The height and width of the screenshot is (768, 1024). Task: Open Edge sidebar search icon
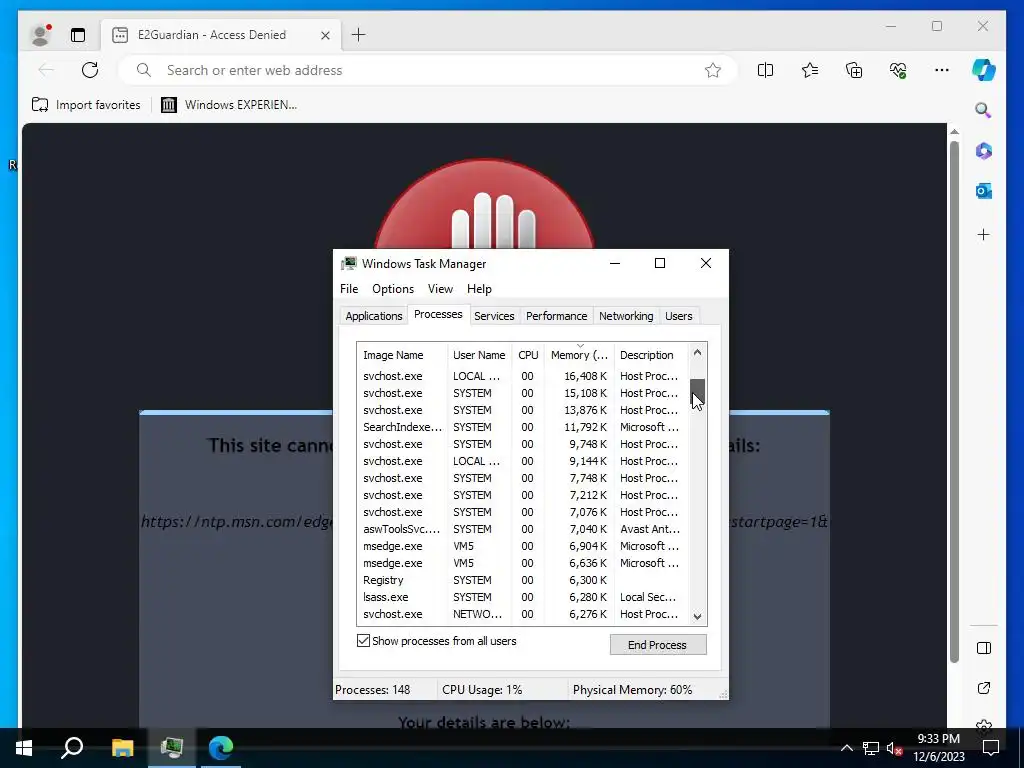984,110
